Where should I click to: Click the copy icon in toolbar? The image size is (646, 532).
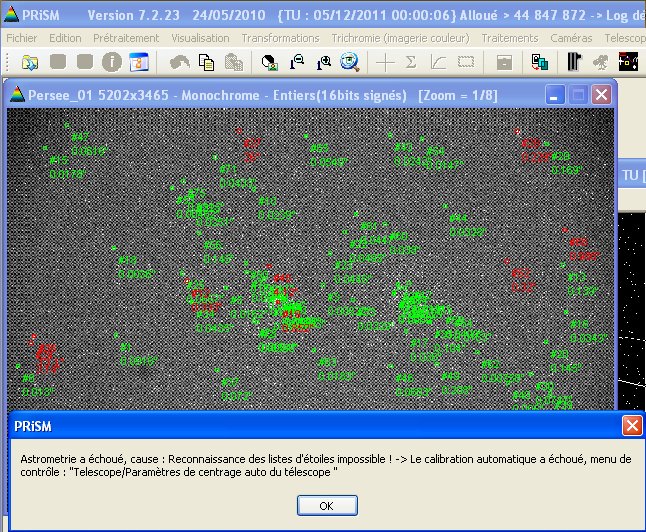207,61
